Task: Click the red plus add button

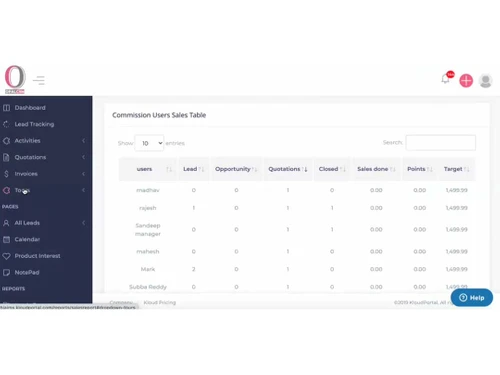Action: click(466, 81)
